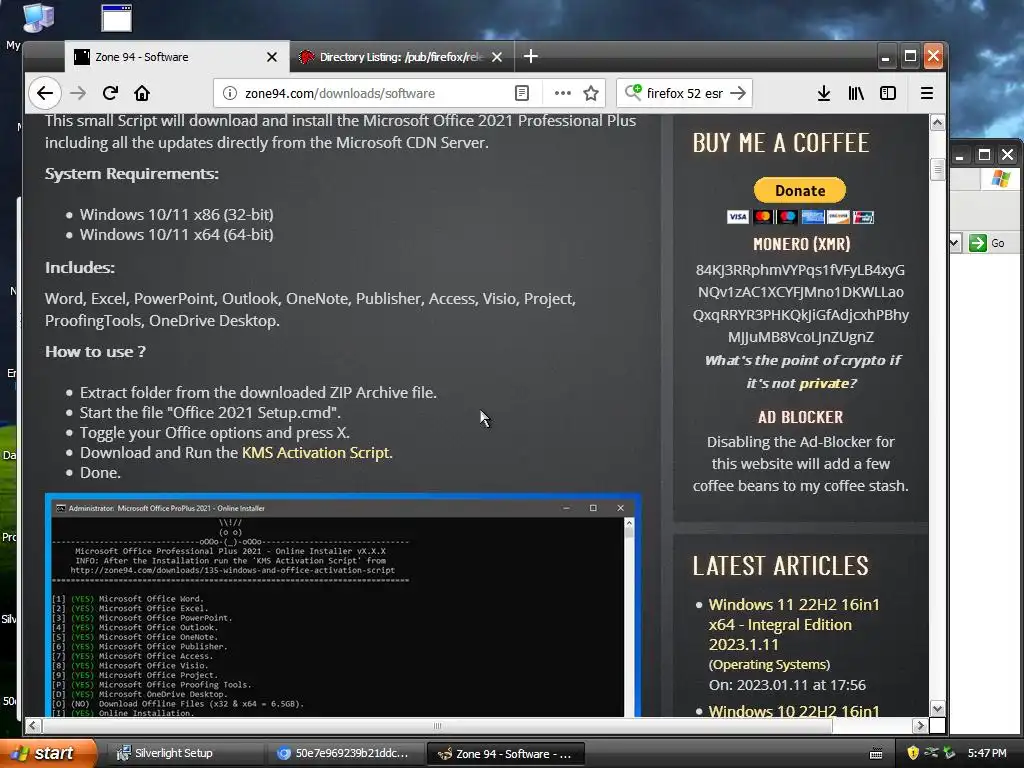Go to Firefox home page
Image resolution: width=1024 pixels, height=768 pixels.
click(x=142, y=93)
